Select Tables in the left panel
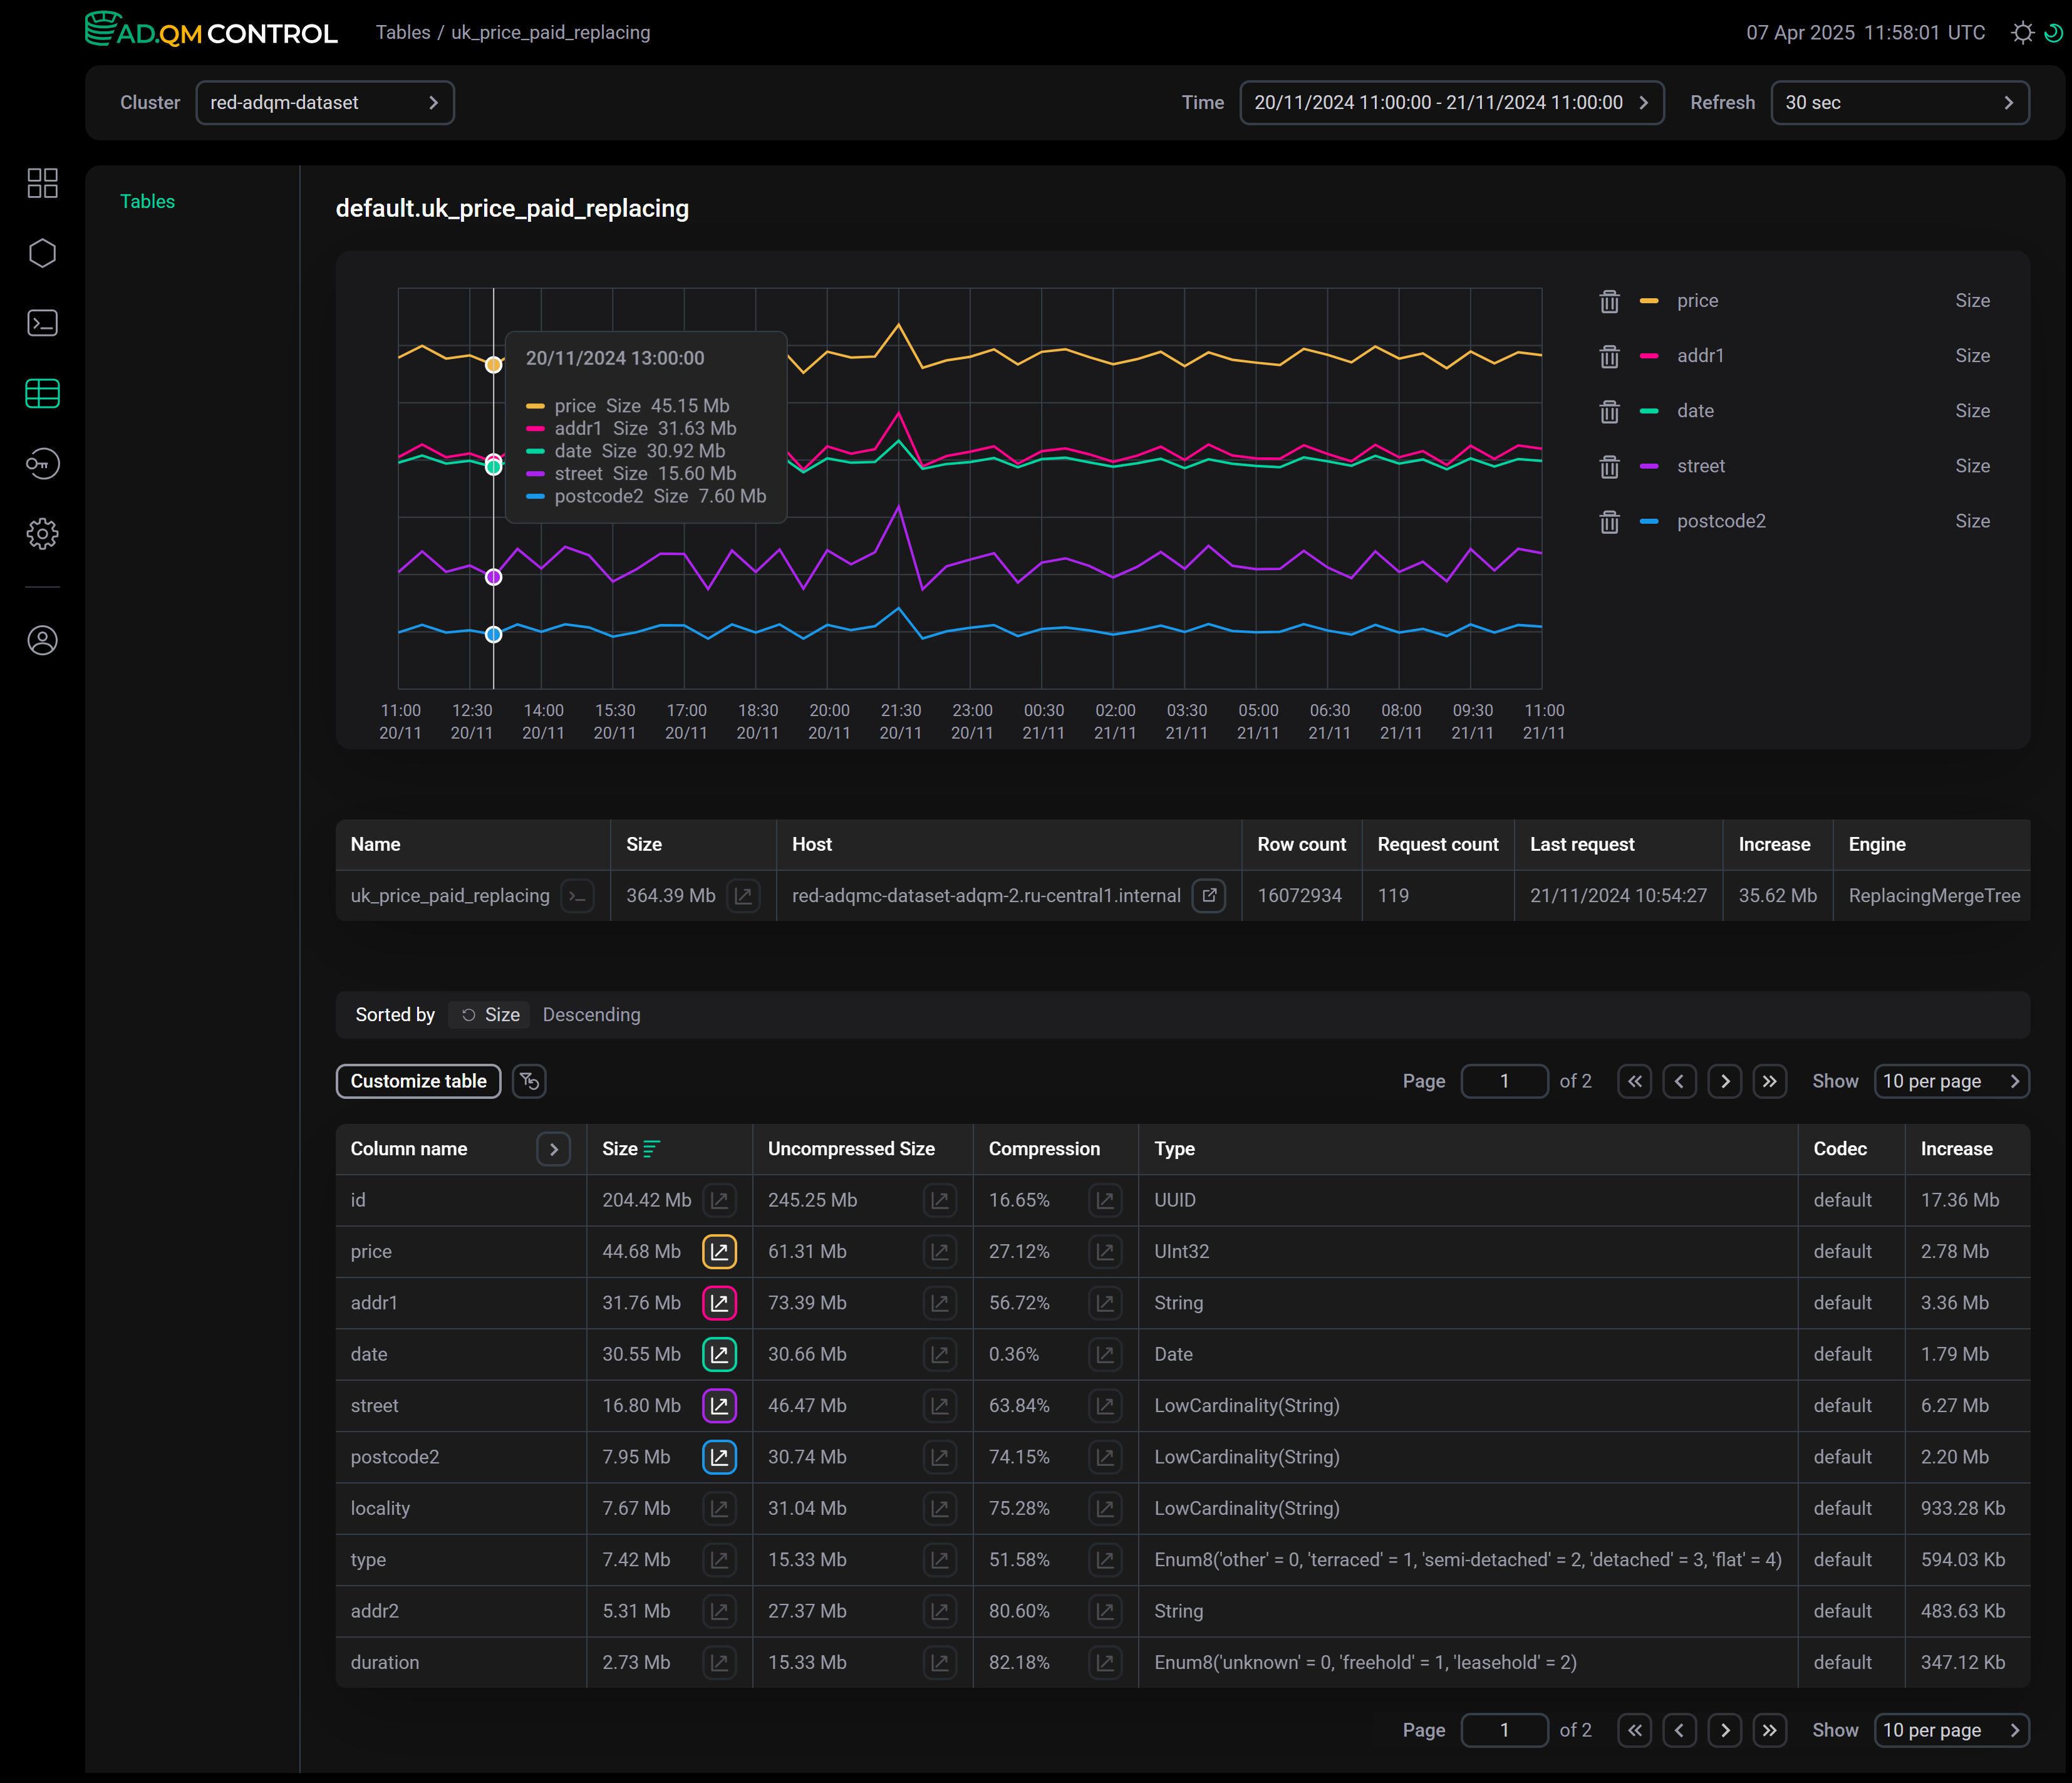The image size is (2072, 1783). tap(147, 201)
